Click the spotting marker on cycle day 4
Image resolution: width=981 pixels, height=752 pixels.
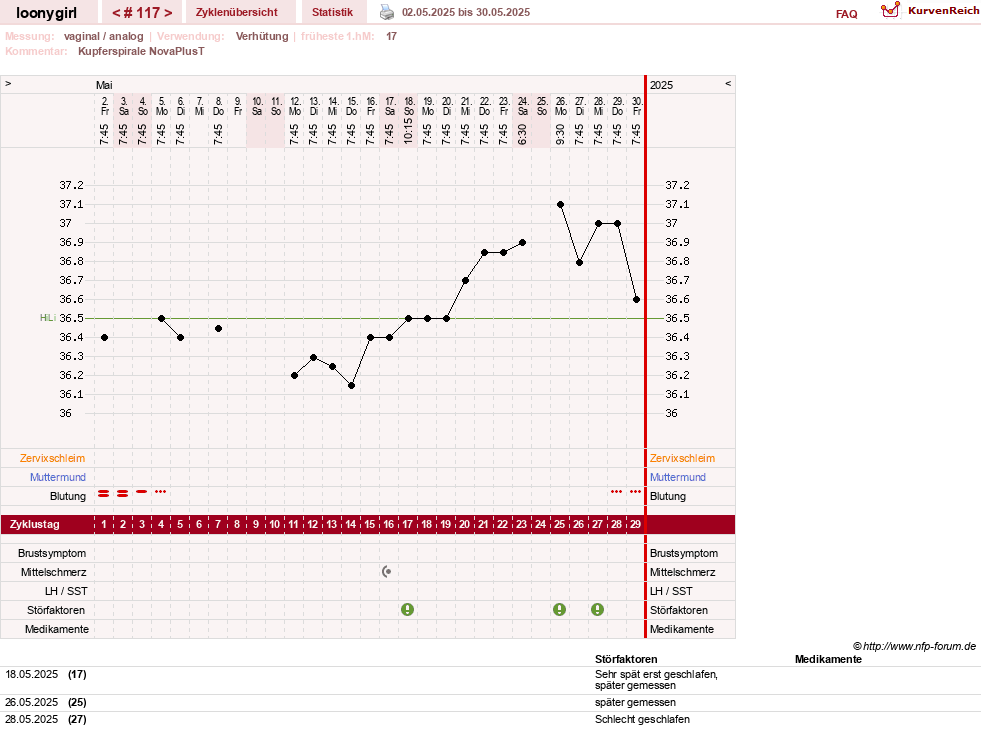click(161, 492)
